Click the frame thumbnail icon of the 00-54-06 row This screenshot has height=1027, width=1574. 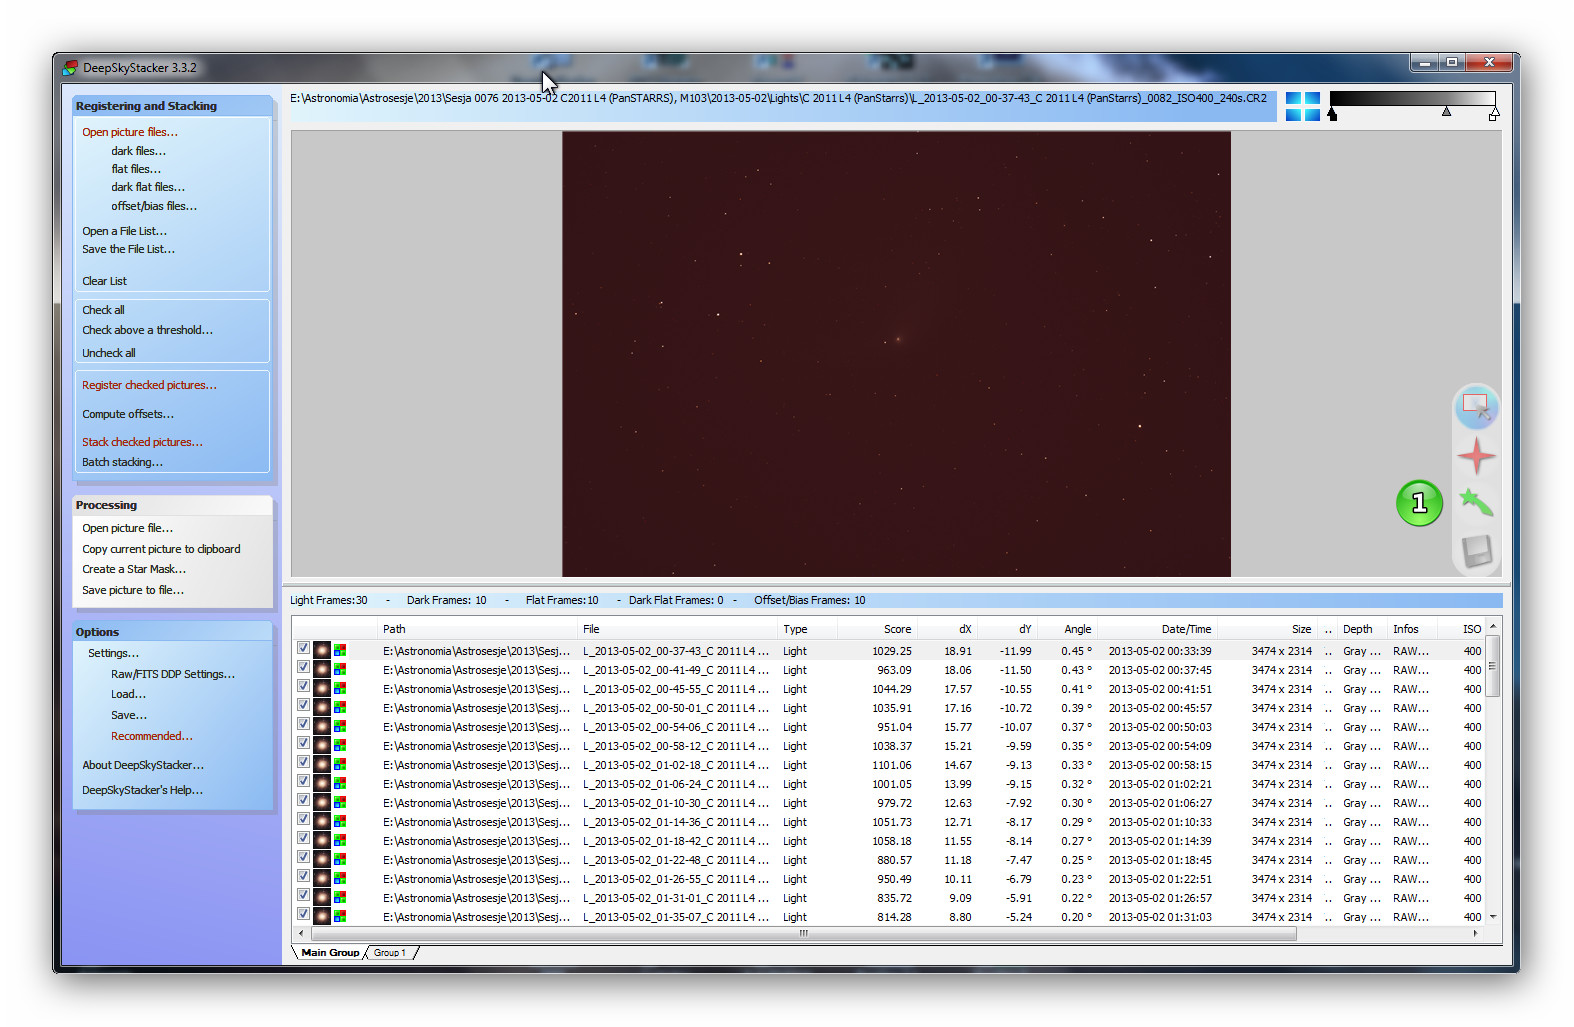(322, 726)
